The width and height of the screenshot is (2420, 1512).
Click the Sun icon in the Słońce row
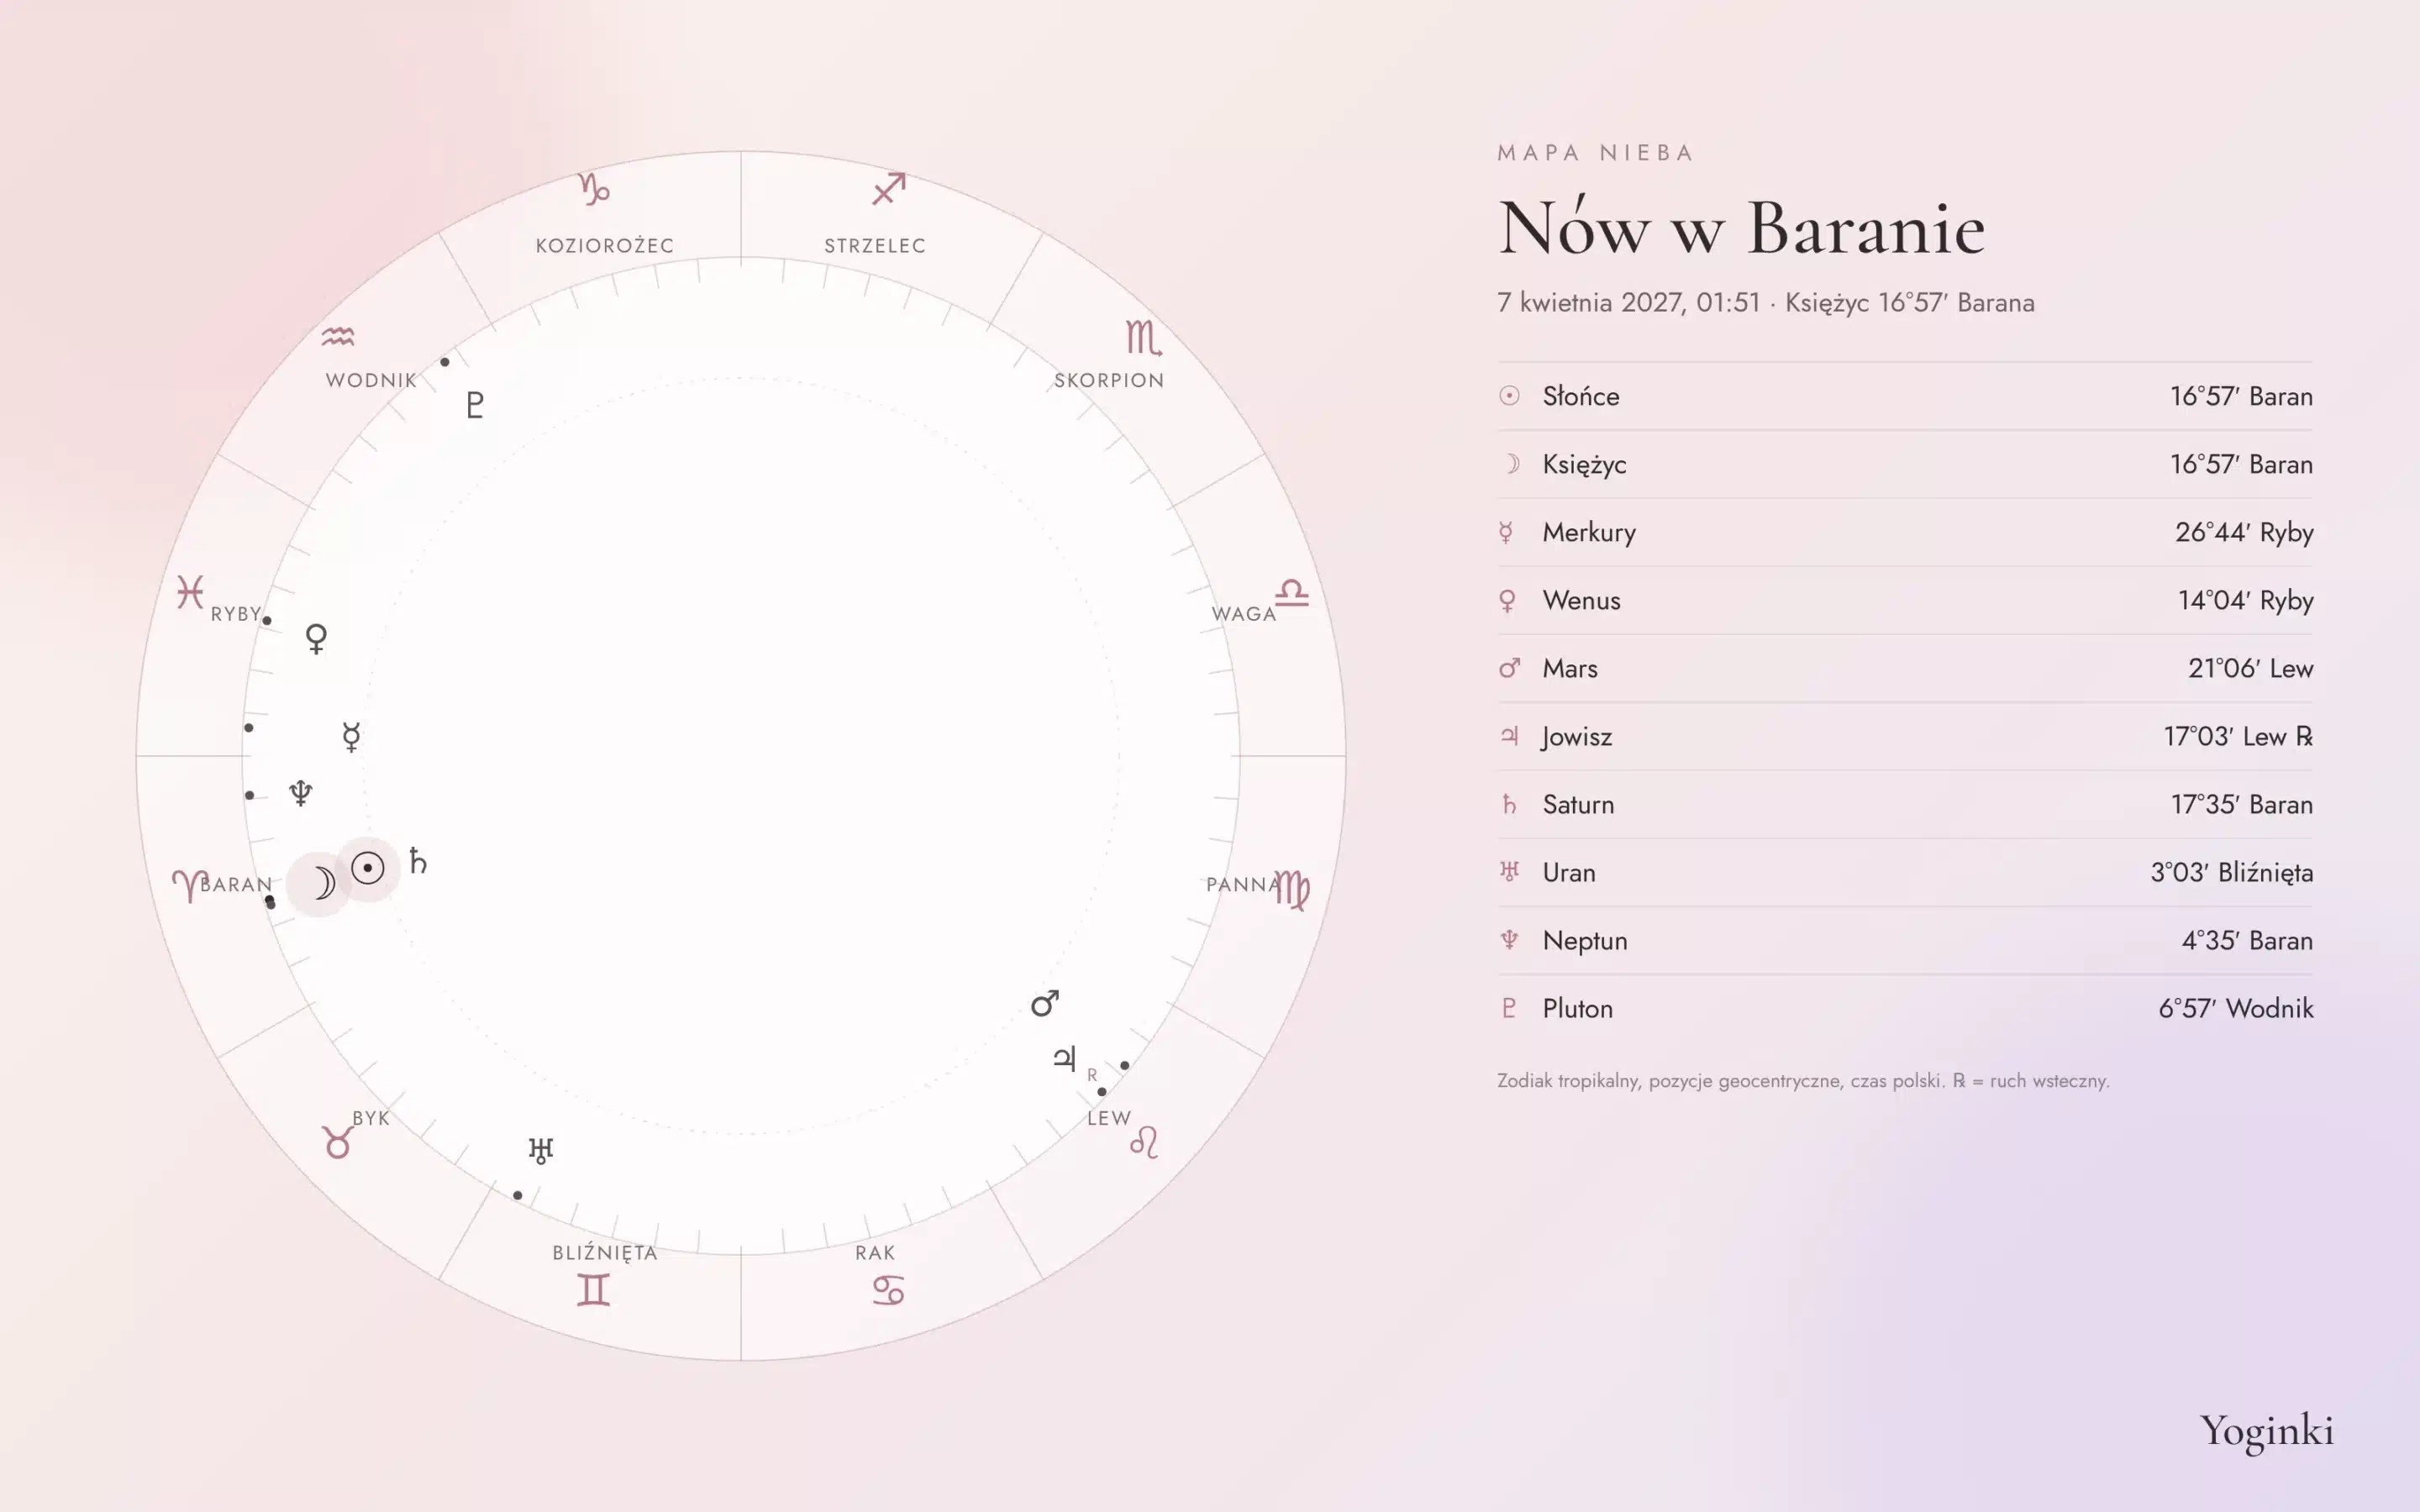pyautogui.click(x=1510, y=396)
